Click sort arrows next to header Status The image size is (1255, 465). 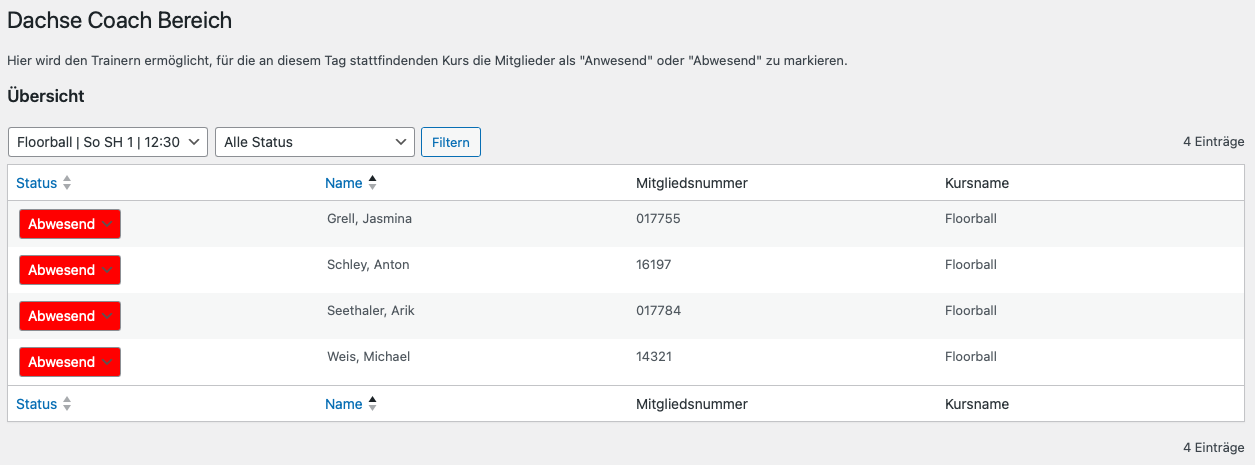(x=67, y=183)
